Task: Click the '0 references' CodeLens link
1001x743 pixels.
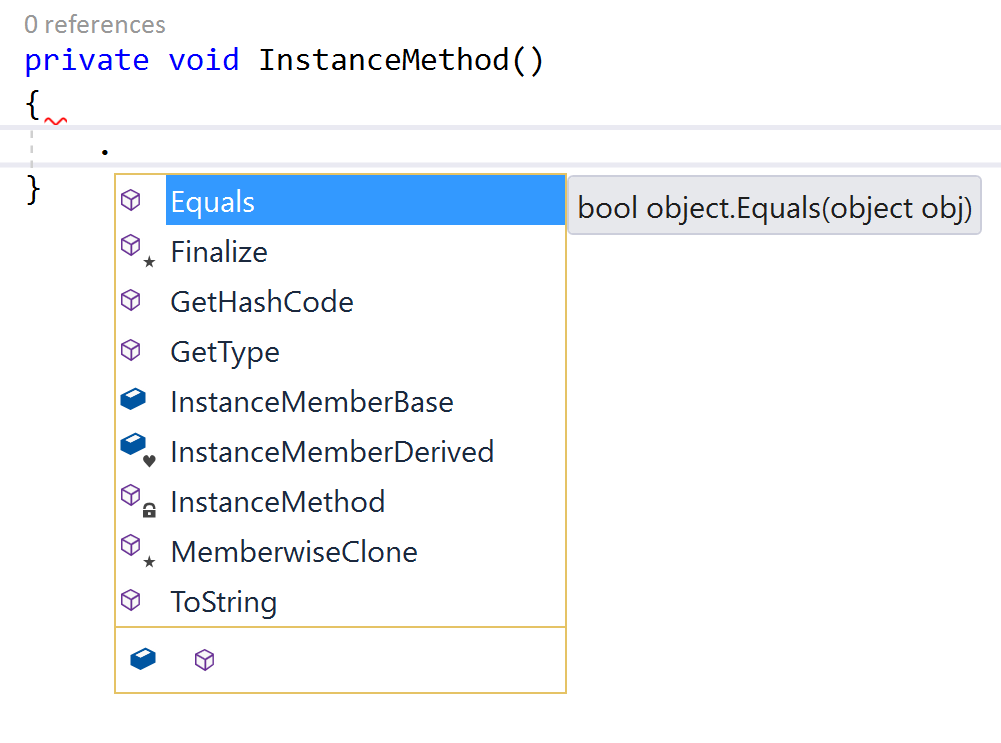Action: [94, 24]
